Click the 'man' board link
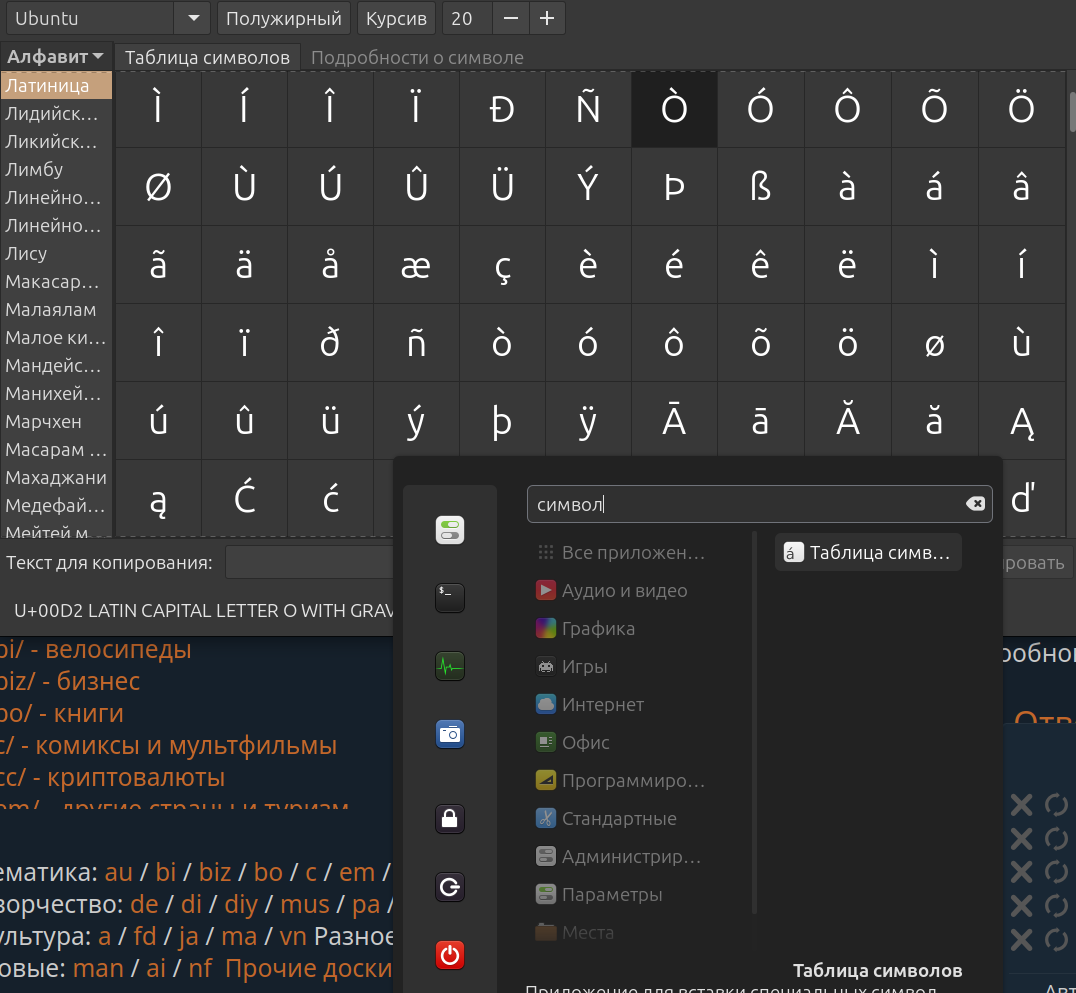Screen dimensions: 1076x993 point(98,968)
